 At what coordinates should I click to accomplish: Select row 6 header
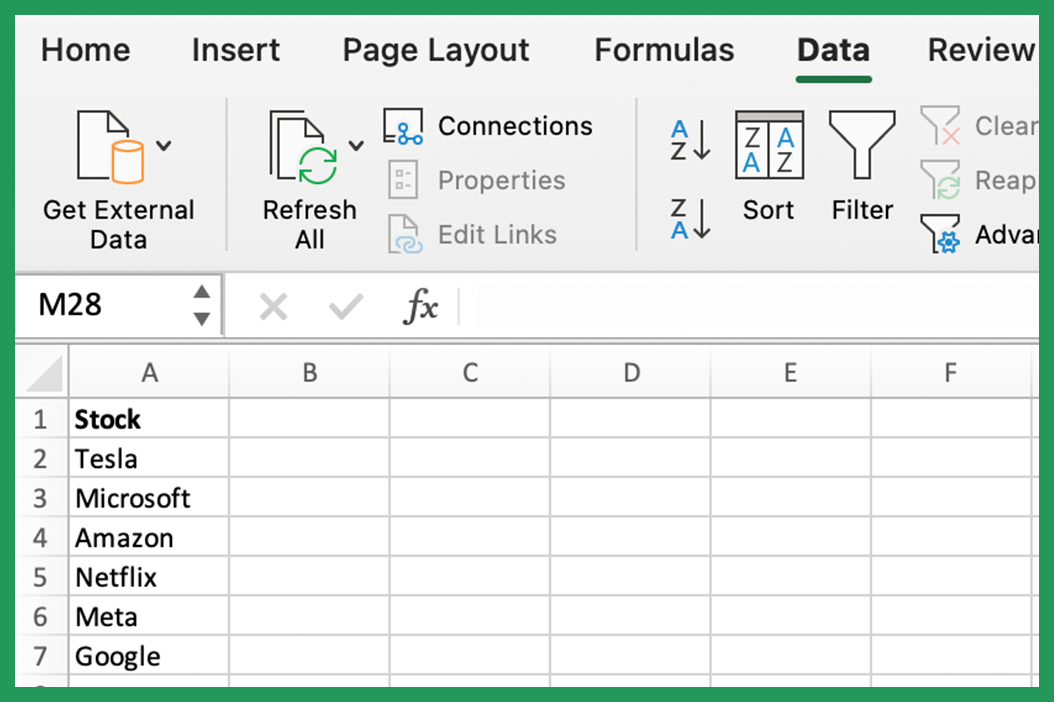40,617
